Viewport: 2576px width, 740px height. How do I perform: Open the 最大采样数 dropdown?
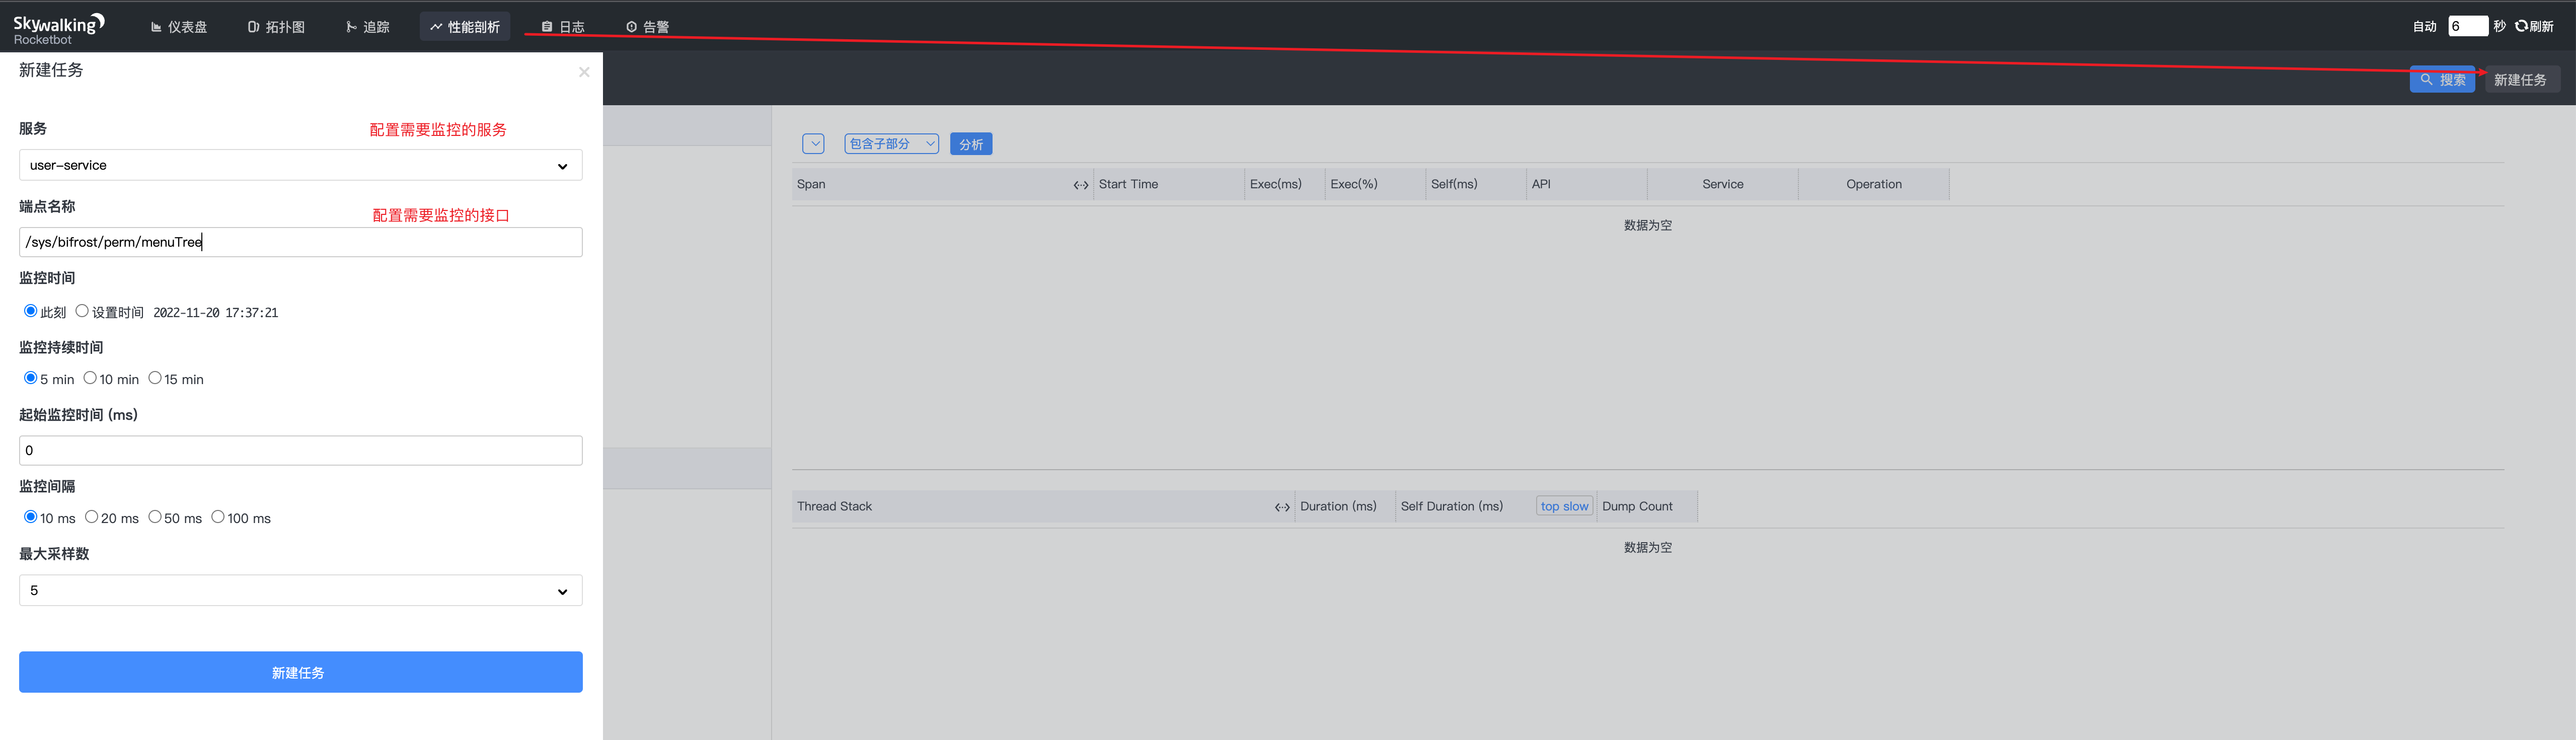click(x=300, y=590)
